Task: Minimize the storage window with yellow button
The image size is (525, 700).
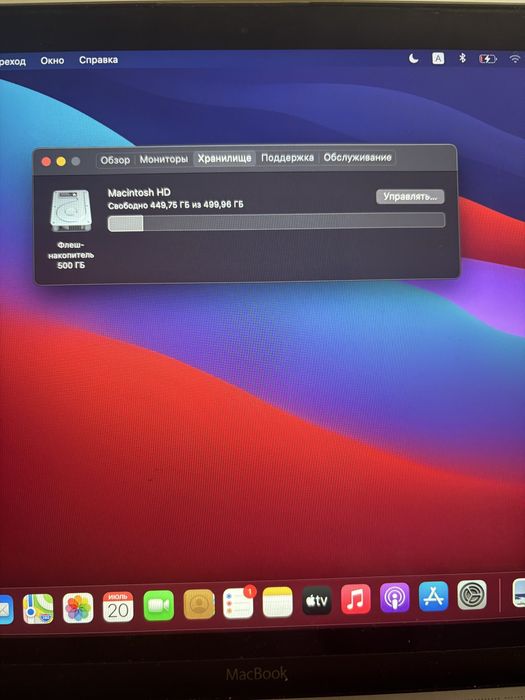Action: pyautogui.click(x=61, y=161)
